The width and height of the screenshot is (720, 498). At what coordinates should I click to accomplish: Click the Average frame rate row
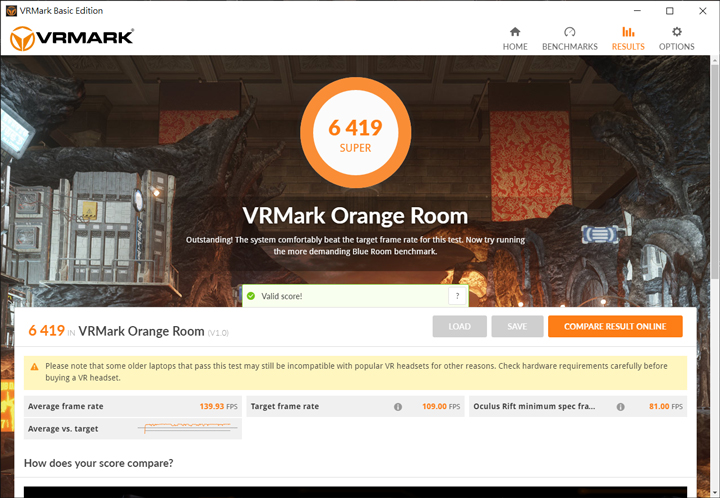coord(133,406)
